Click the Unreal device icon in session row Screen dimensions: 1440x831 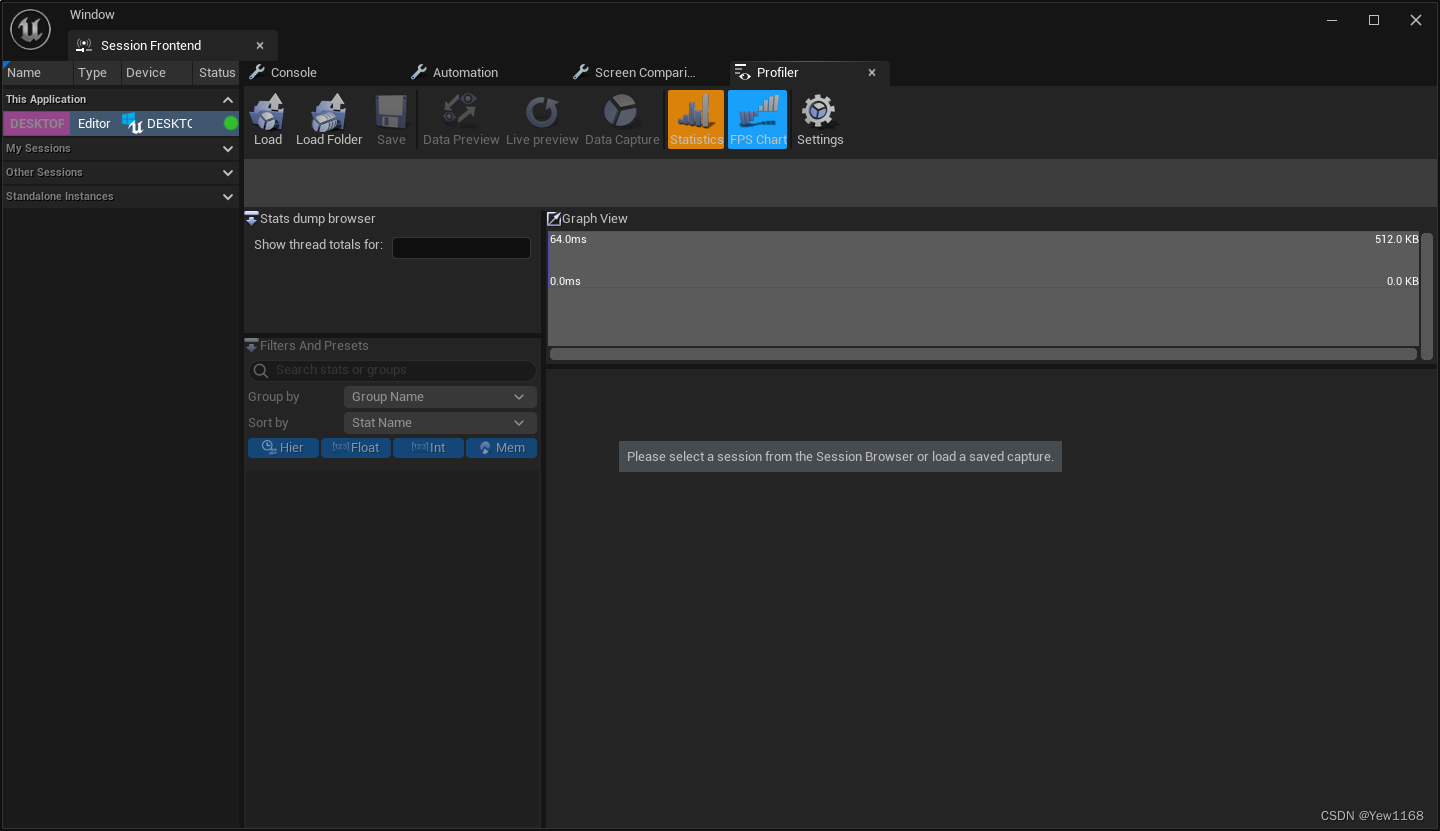coord(133,123)
